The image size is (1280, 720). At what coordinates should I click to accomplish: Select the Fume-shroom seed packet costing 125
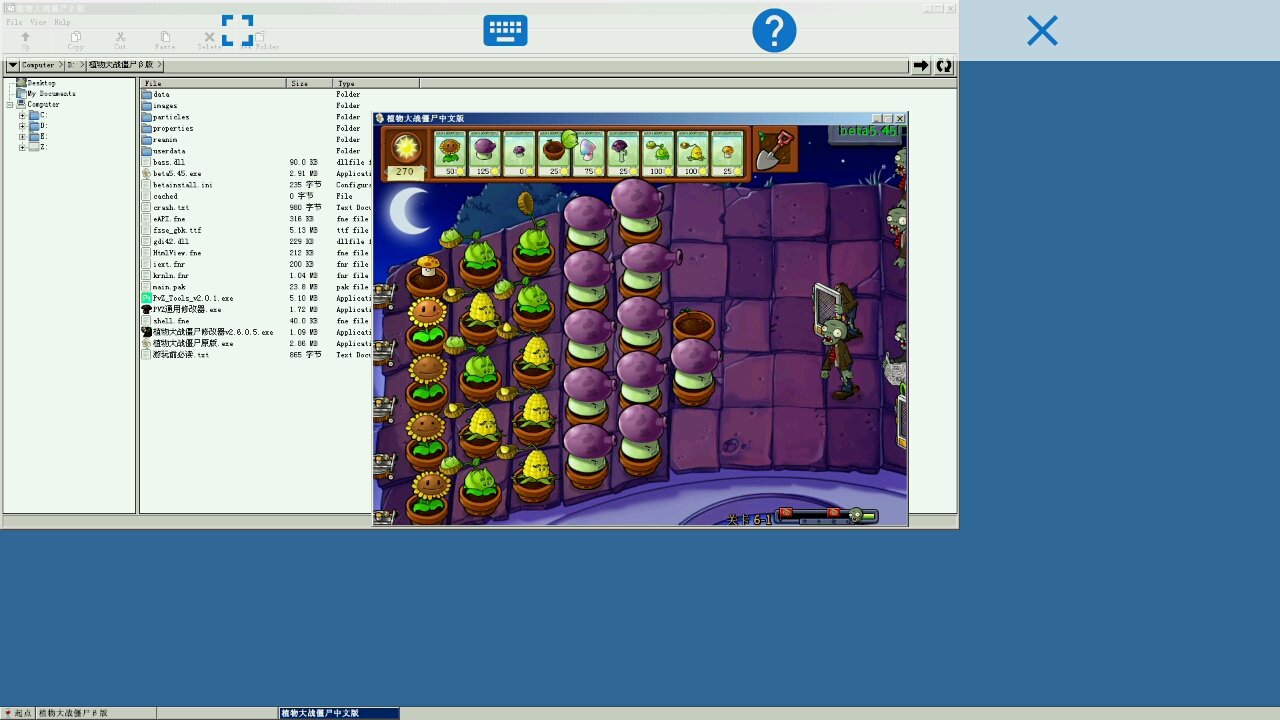point(484,153)
